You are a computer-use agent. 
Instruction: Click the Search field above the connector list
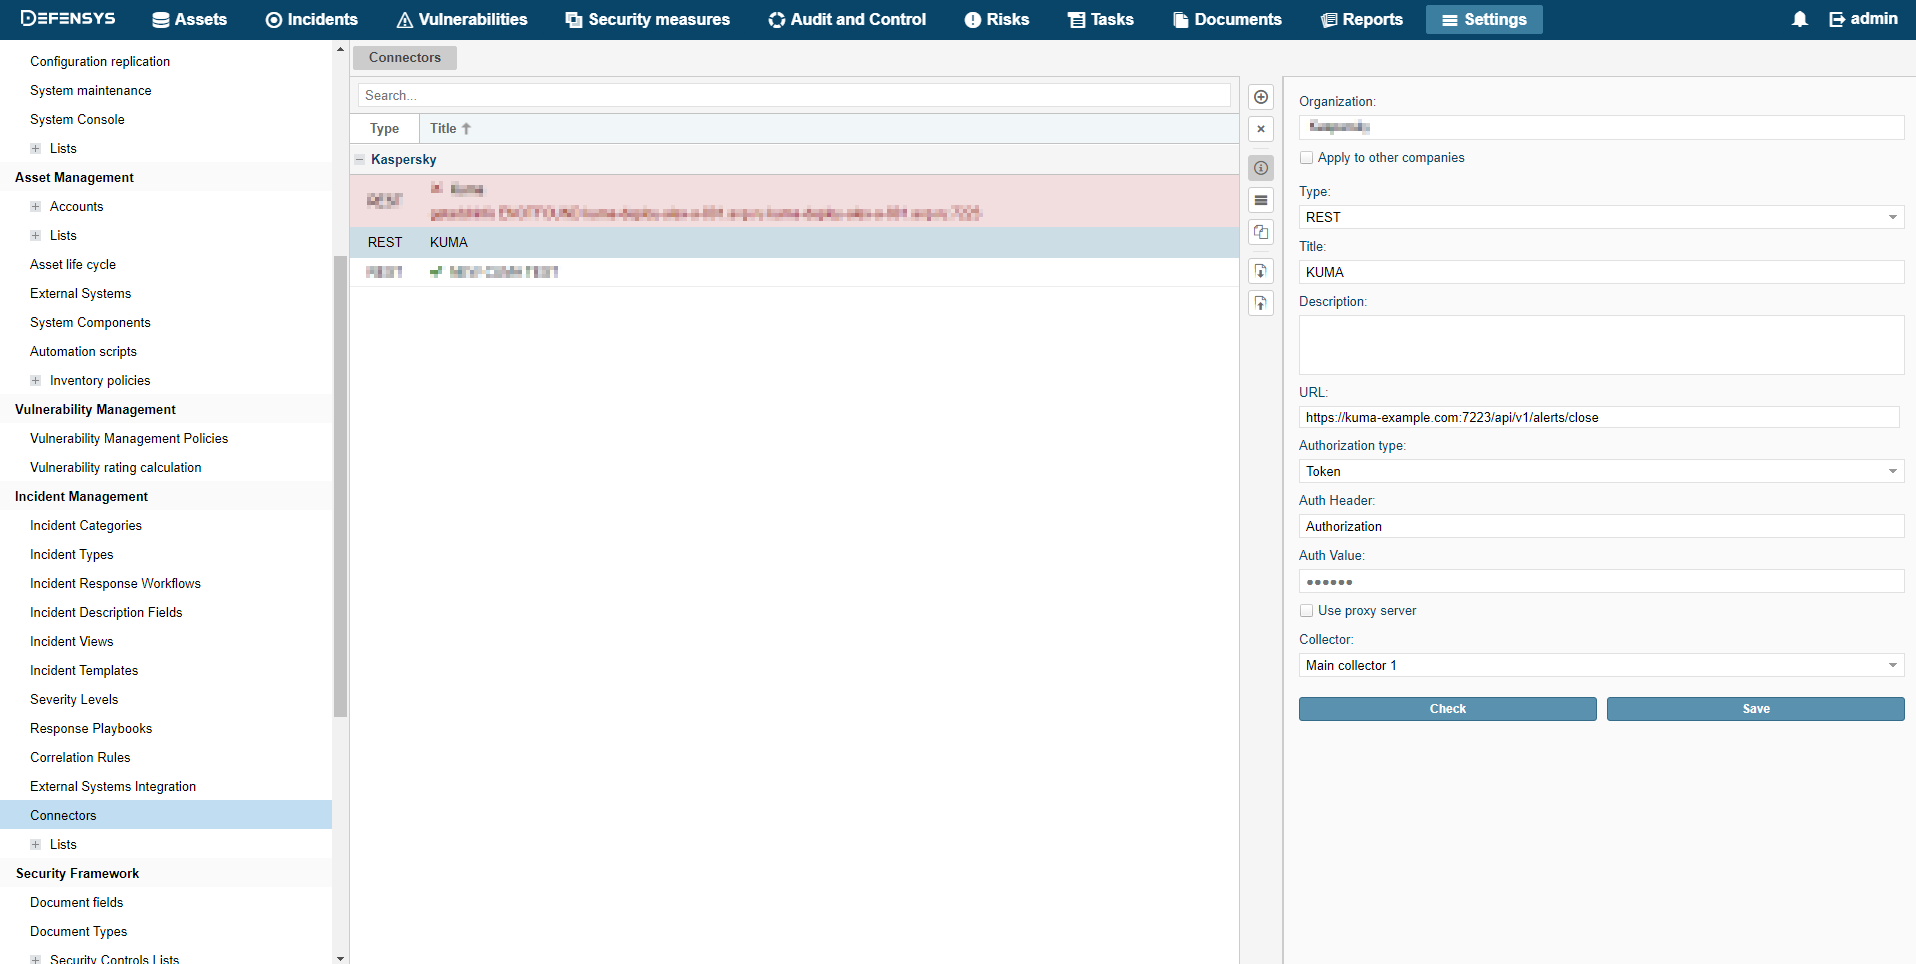click(x=793, y=95)
